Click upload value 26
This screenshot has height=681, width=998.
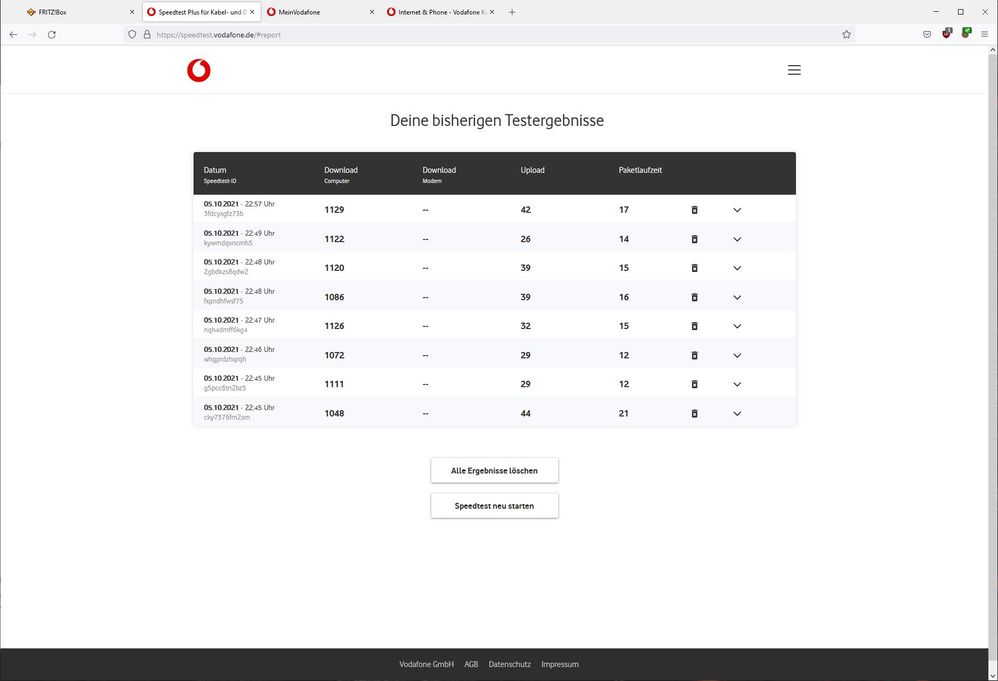tap(526, 239)
